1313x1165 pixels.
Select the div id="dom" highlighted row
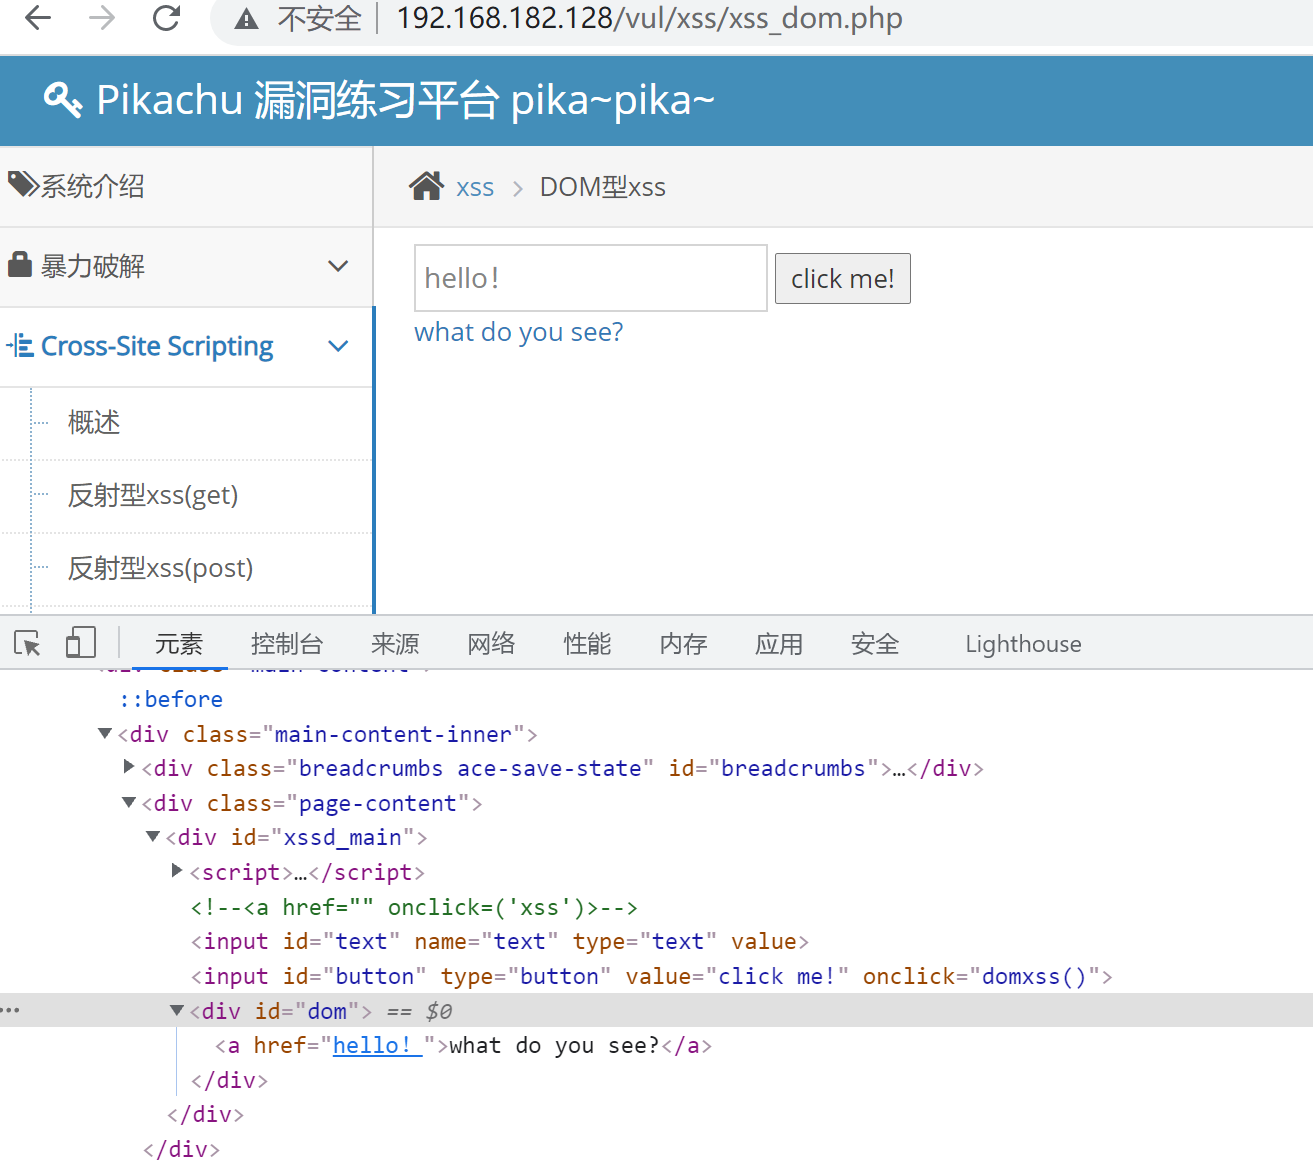pyautogui.click(x=656, y=1010)
